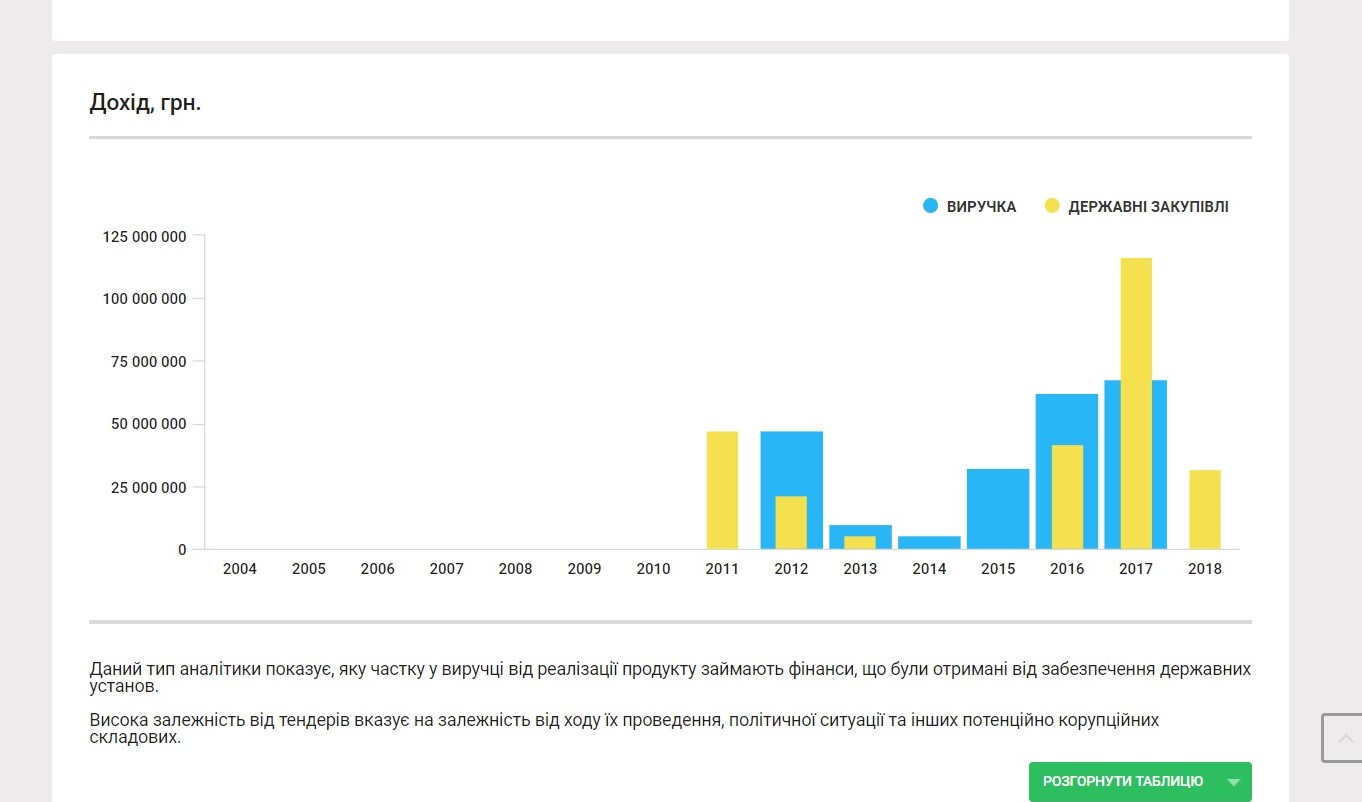Toggle the ДЕРЖАВНІ ЗАКУПІВЛІ legend label
This screenshot has width=1362, height=802.
click(1148, 207)
